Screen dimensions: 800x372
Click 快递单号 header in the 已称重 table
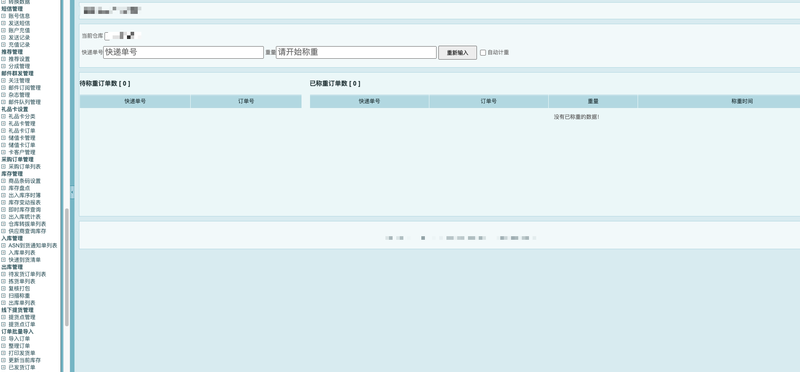[369, 102]
